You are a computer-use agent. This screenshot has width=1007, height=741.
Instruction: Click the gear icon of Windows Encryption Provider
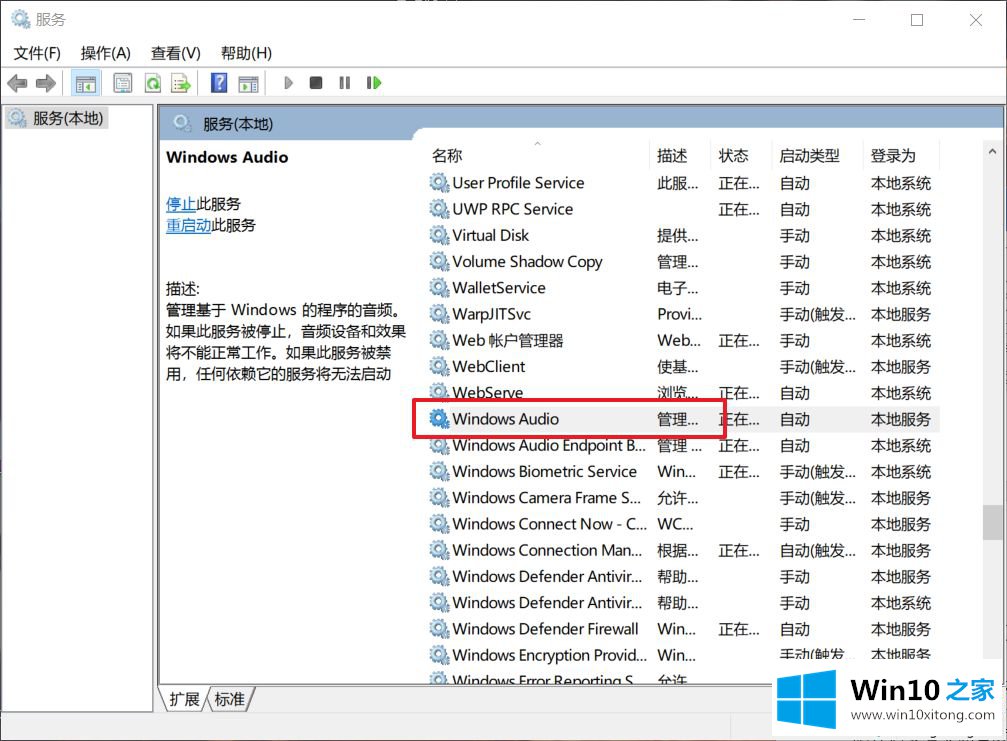click(439, 656)
